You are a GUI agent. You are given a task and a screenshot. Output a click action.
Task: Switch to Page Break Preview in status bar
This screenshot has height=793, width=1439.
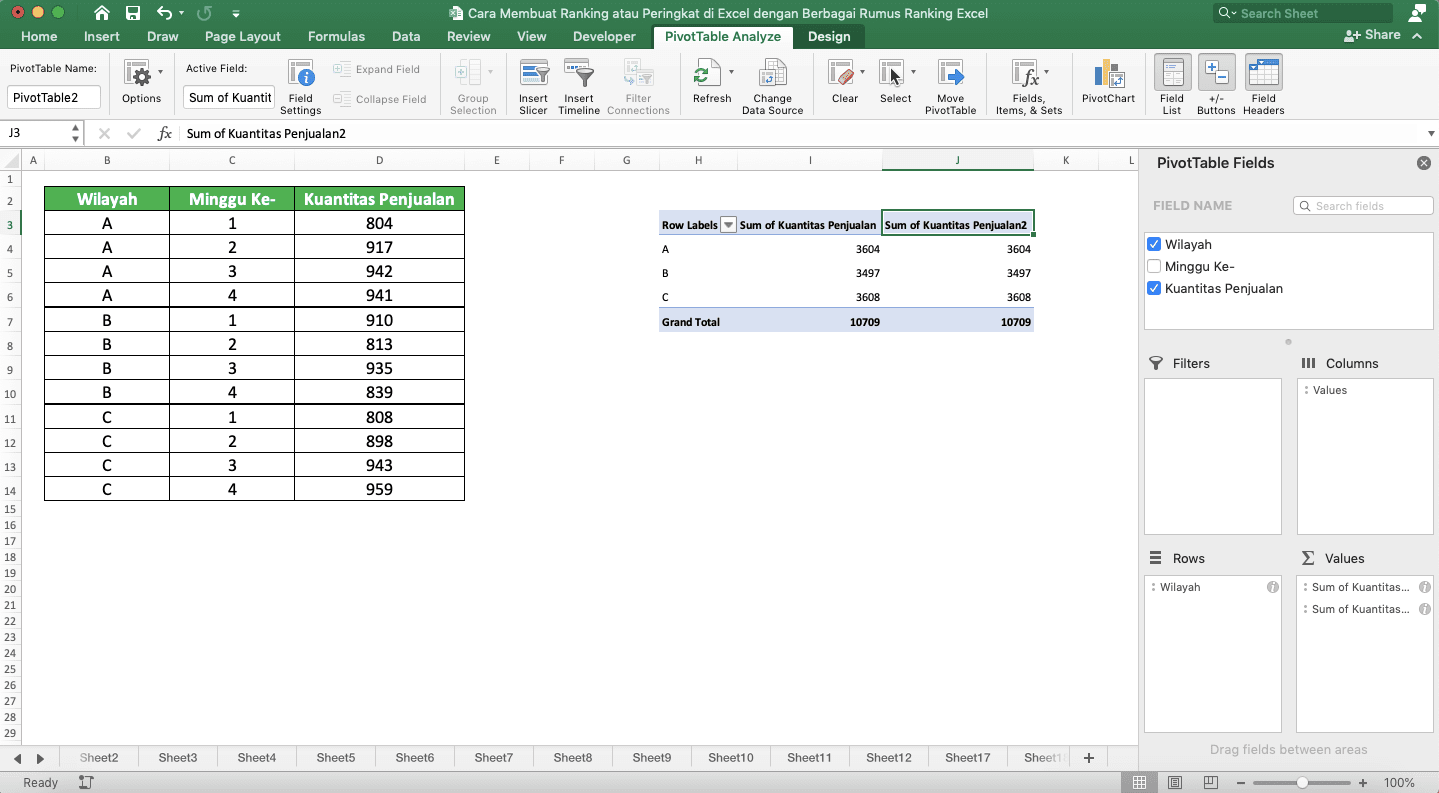point(1211,783)
